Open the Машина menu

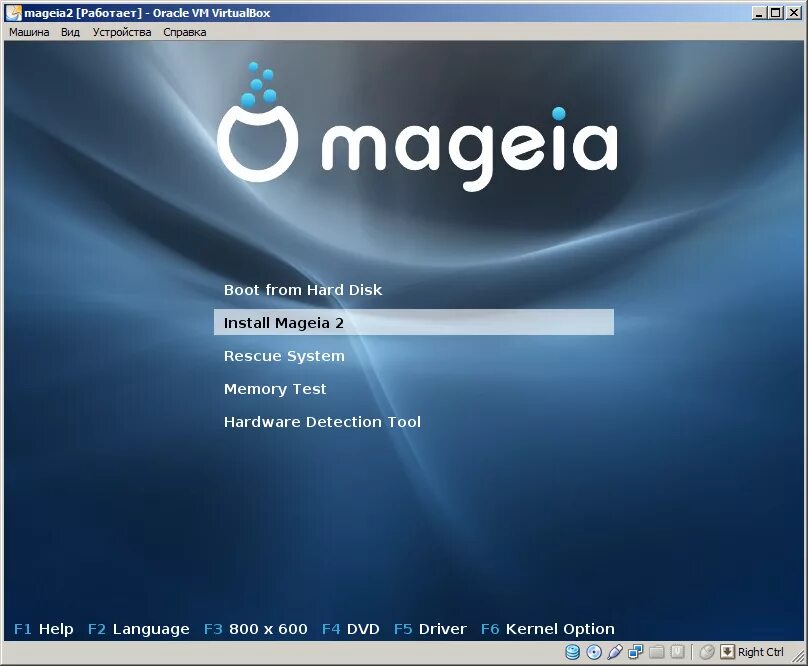(x=29, y=32)
